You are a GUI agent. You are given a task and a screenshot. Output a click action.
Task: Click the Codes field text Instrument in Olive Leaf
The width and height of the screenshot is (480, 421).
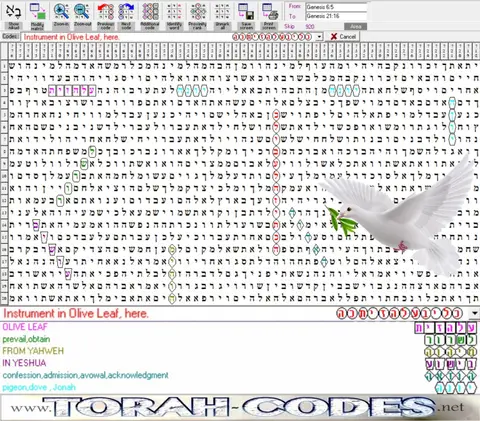pyautogui.click(x=71, y=37)
